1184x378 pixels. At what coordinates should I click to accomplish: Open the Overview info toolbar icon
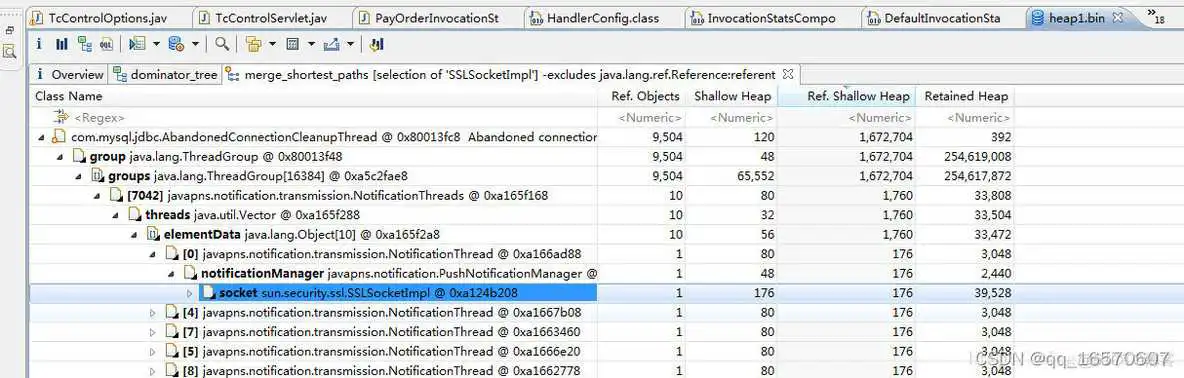[x=39, y=45]
